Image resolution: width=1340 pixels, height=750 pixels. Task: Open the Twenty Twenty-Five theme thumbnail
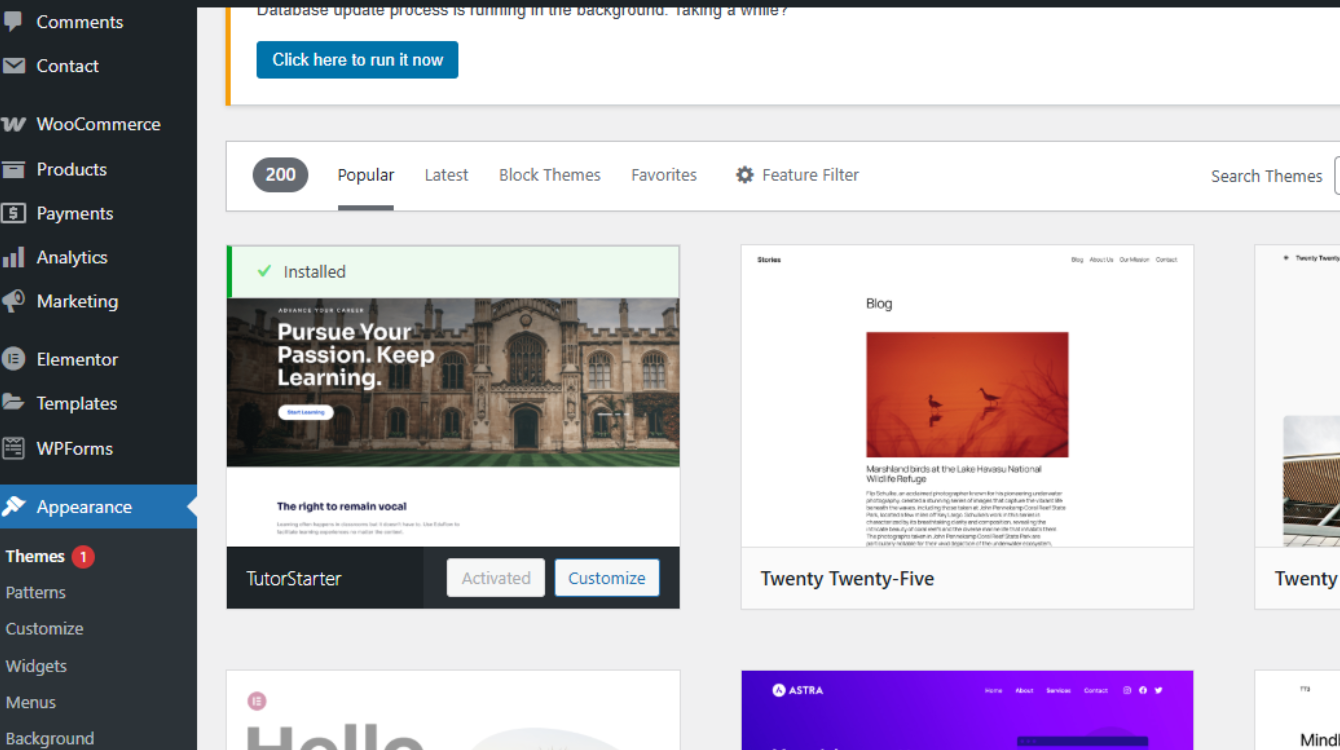[x=967, y=396]
